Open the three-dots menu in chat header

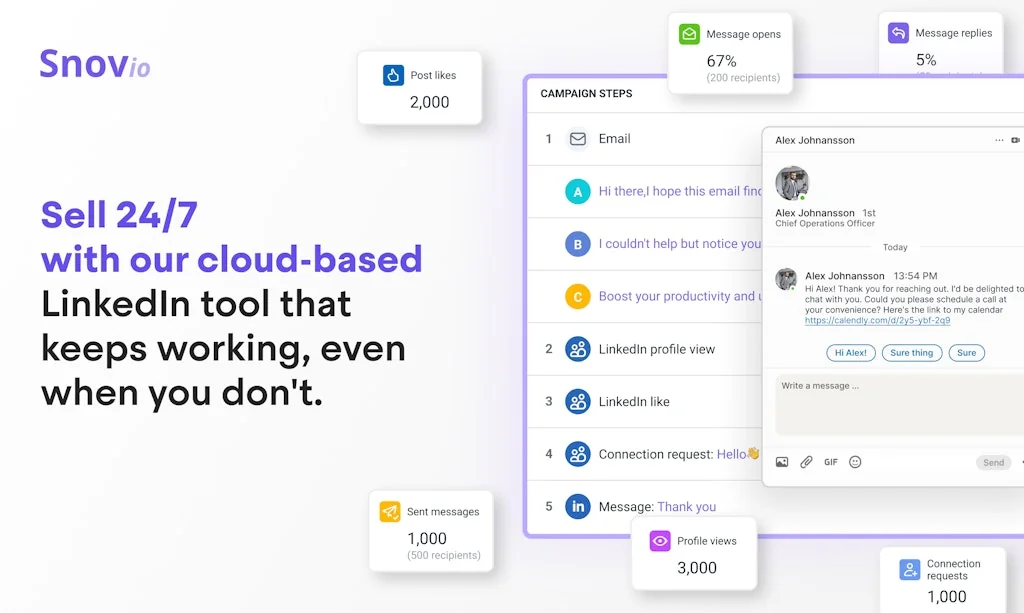999,140
